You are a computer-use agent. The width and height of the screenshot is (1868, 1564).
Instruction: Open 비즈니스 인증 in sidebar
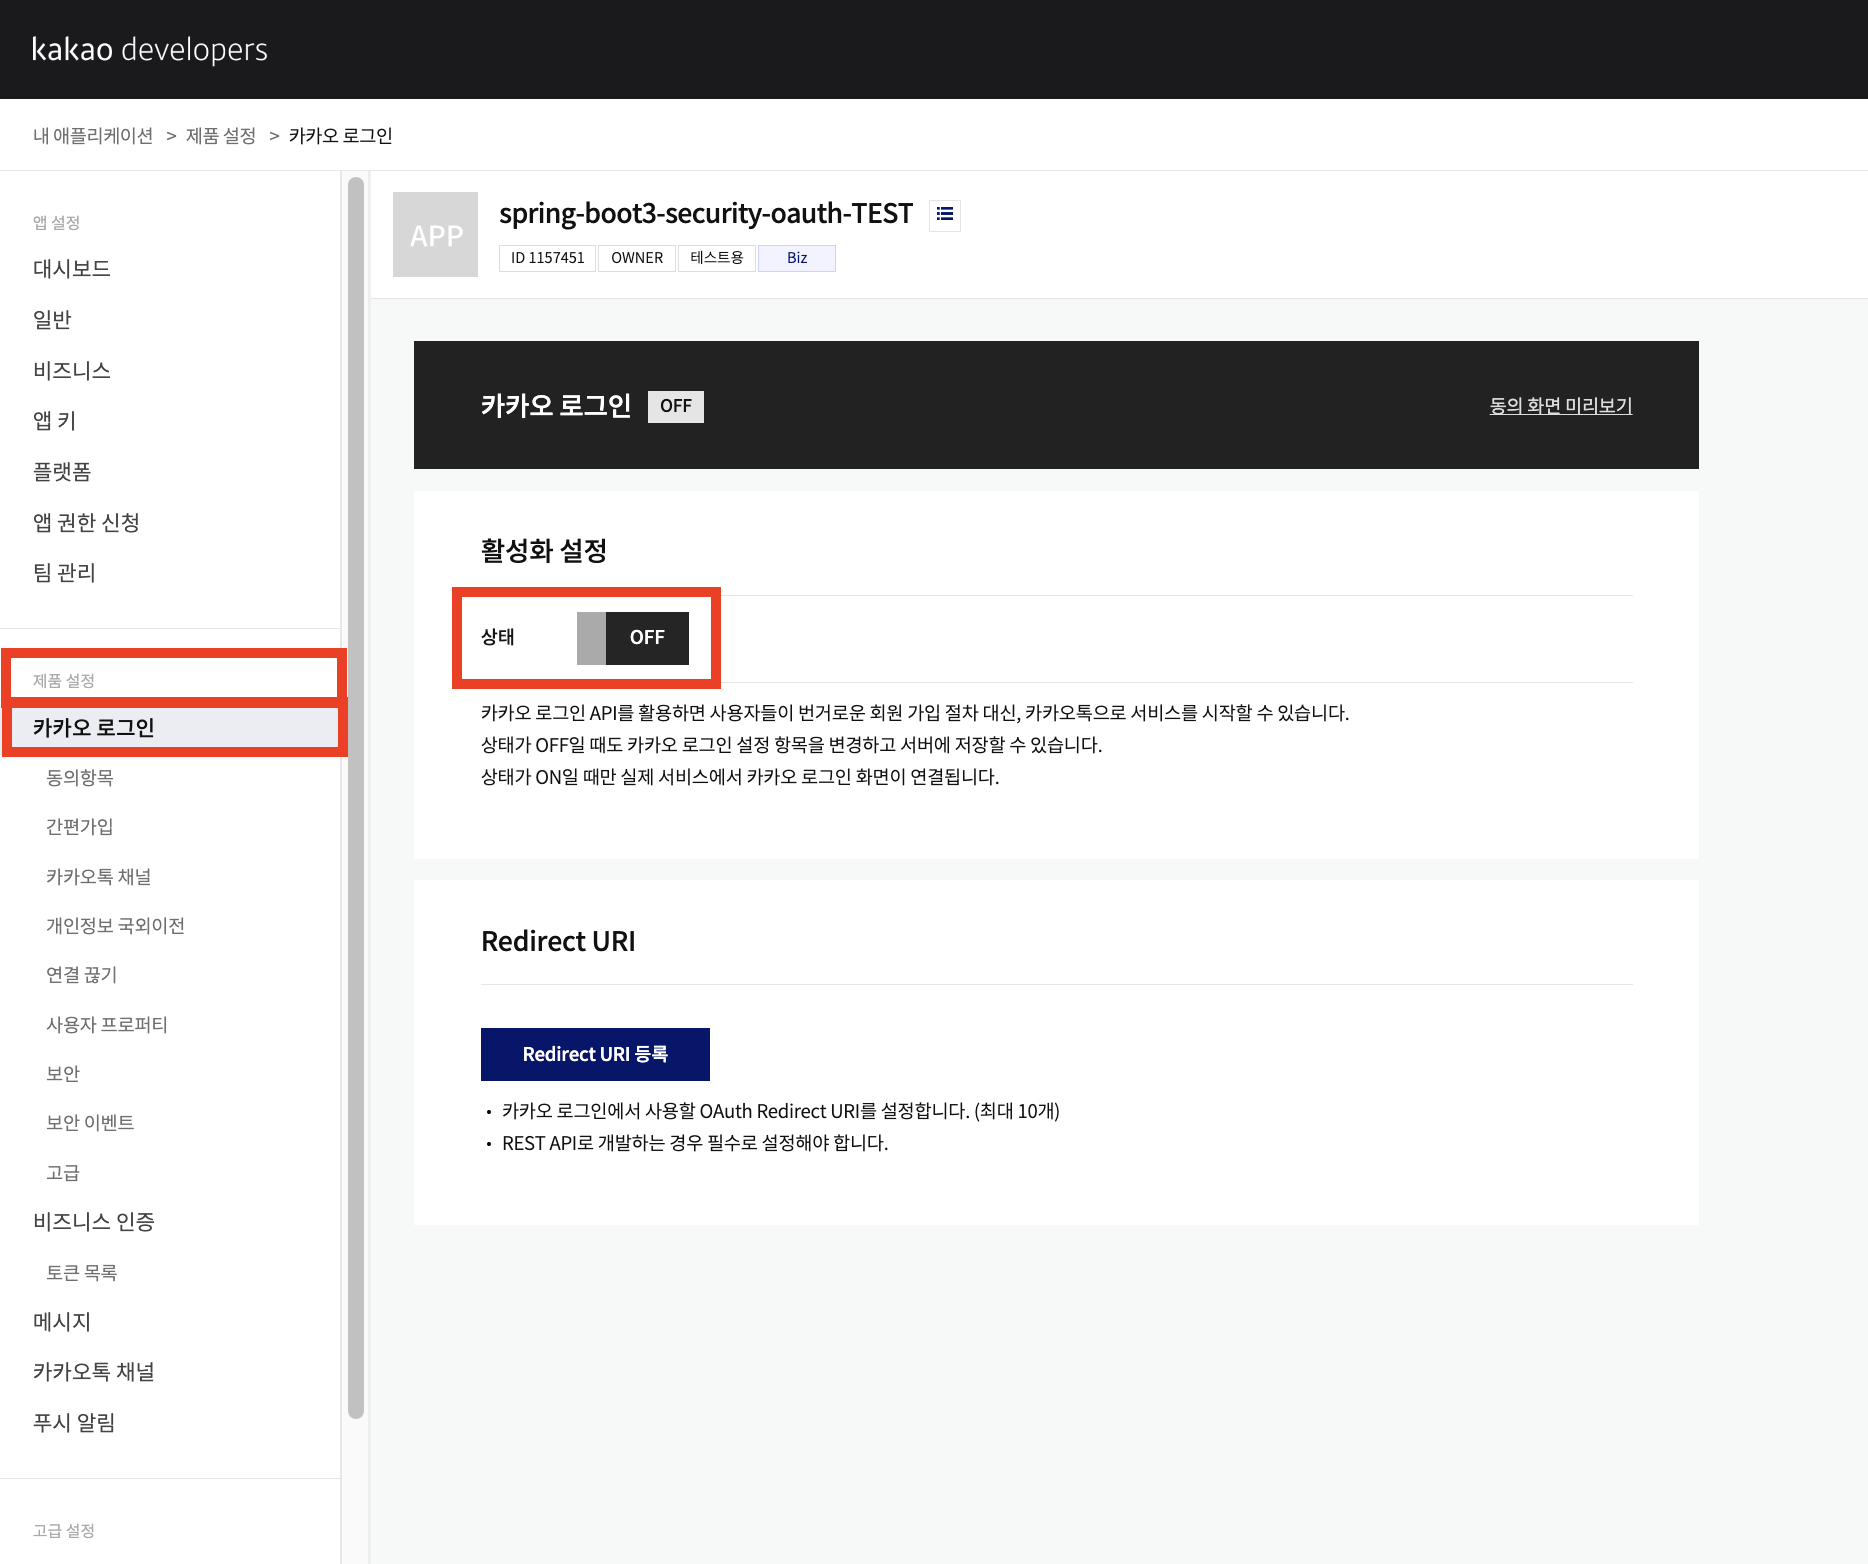94,1221
